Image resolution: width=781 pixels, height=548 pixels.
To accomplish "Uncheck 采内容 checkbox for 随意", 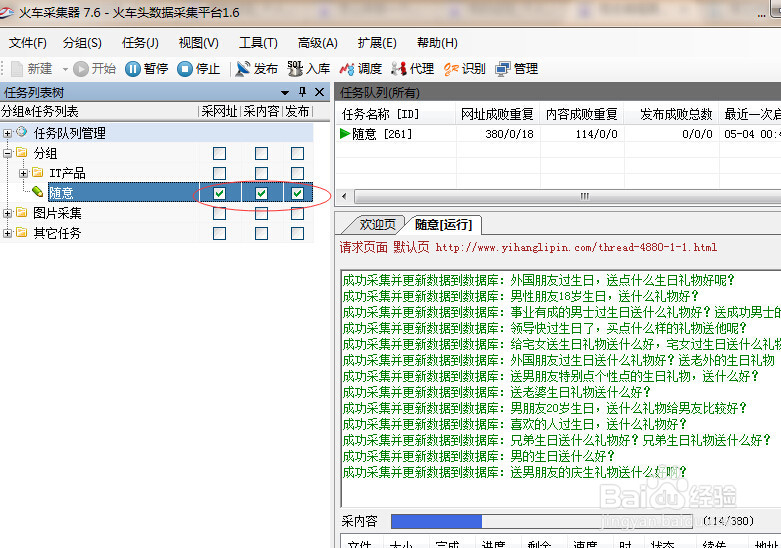I will pos(261,193).
